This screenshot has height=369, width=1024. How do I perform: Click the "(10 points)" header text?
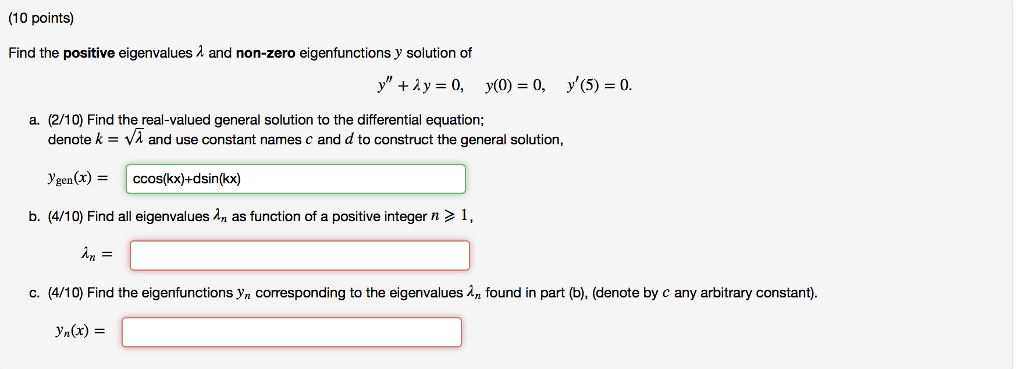pyautogui.click(x=41, y=19)
